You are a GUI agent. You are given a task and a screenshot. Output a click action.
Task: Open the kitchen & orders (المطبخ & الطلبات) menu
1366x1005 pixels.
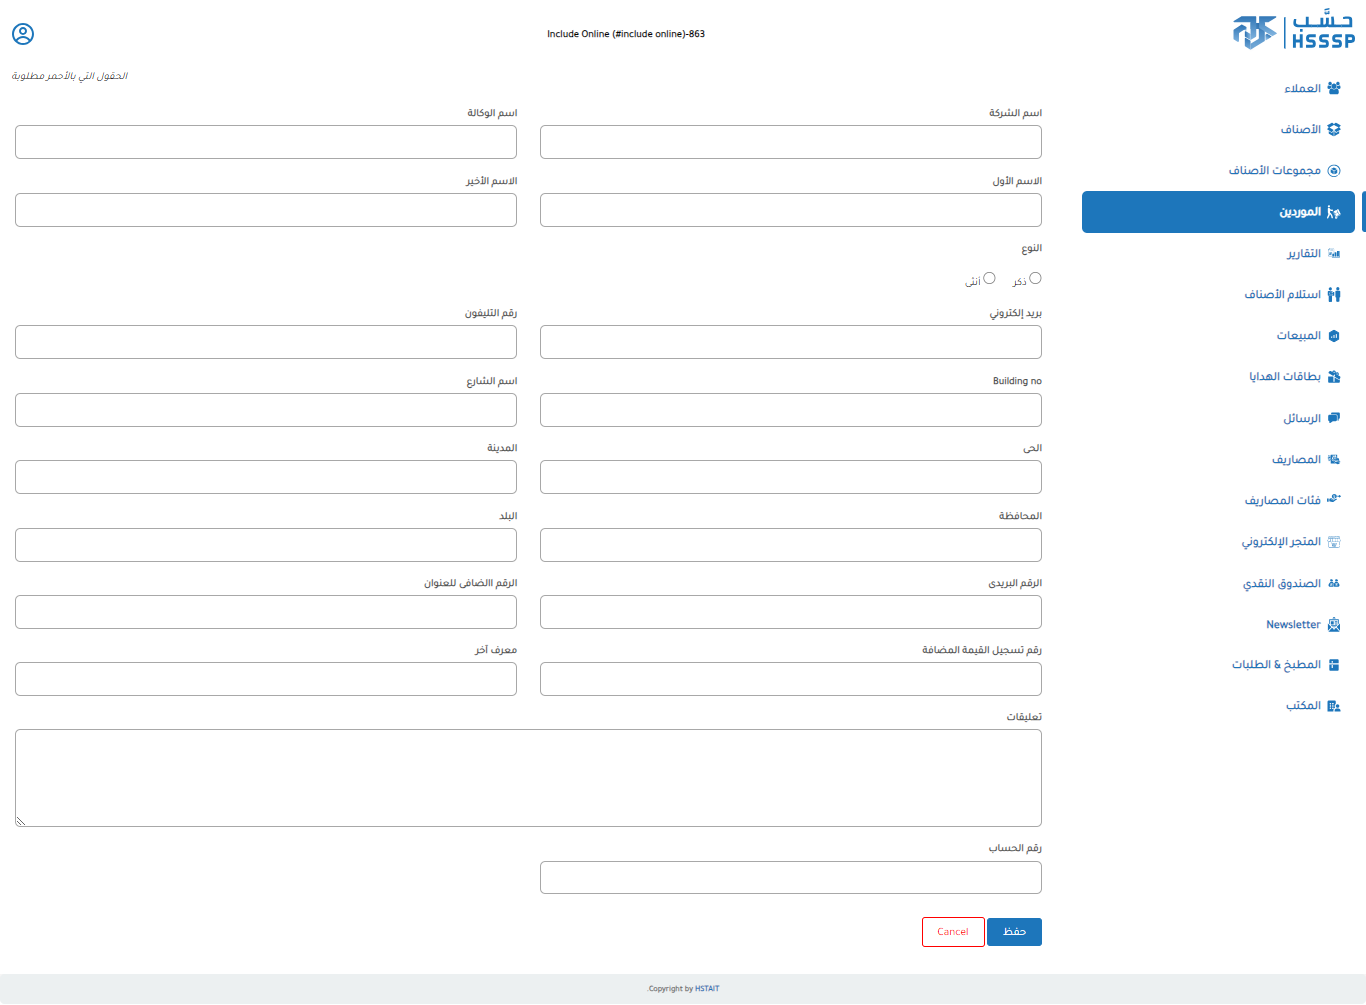(1276, 665)
